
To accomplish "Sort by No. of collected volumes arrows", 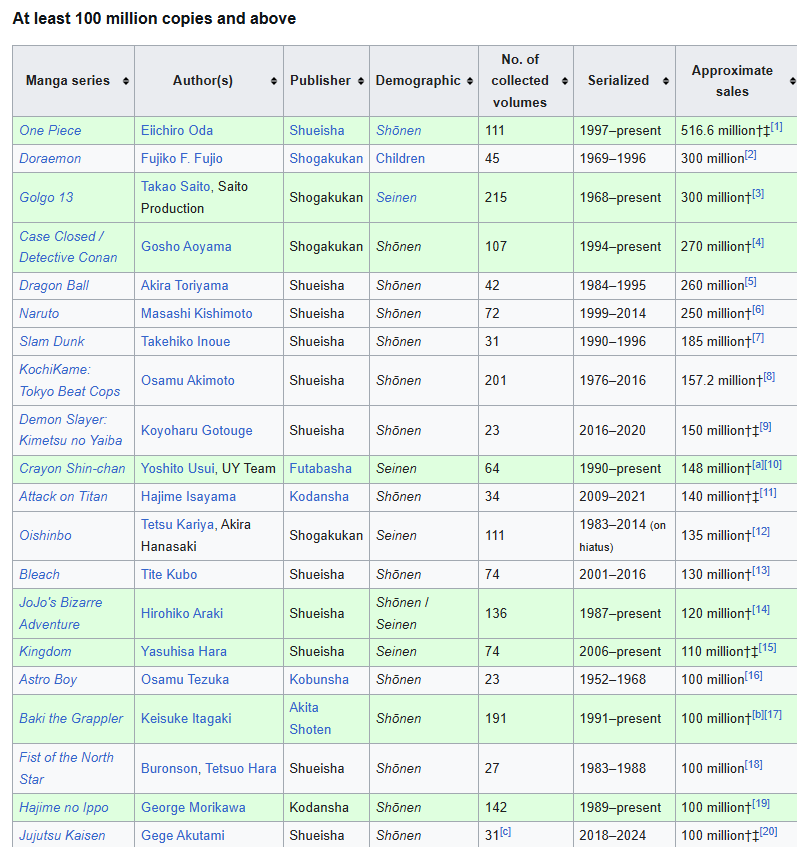I will pyautogui.click(x=565, y=81).
